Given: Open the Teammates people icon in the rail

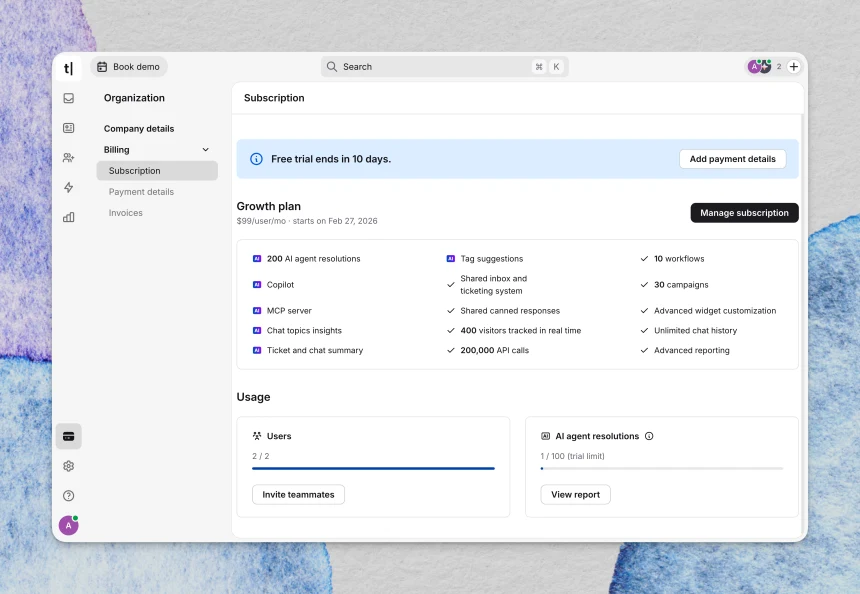Looking at the screenshot, I should tap(69, 158).
